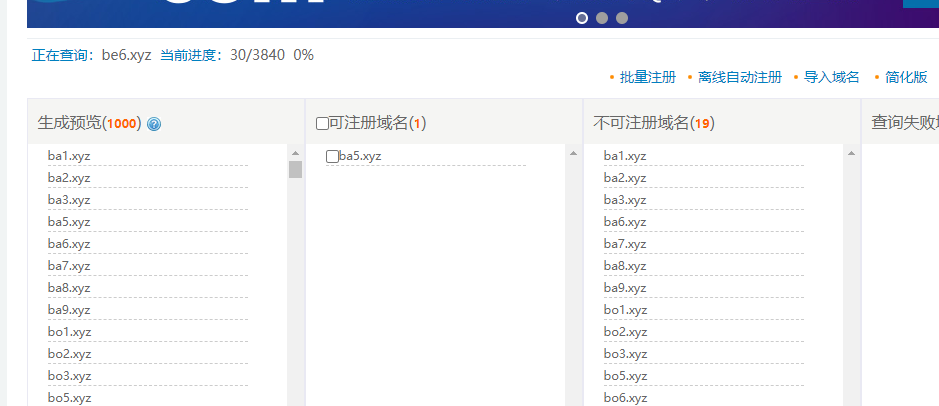Click the scroll-up arrow in 可注册域名 list
This screenshot has width=939, height=406.
point(573,153)
